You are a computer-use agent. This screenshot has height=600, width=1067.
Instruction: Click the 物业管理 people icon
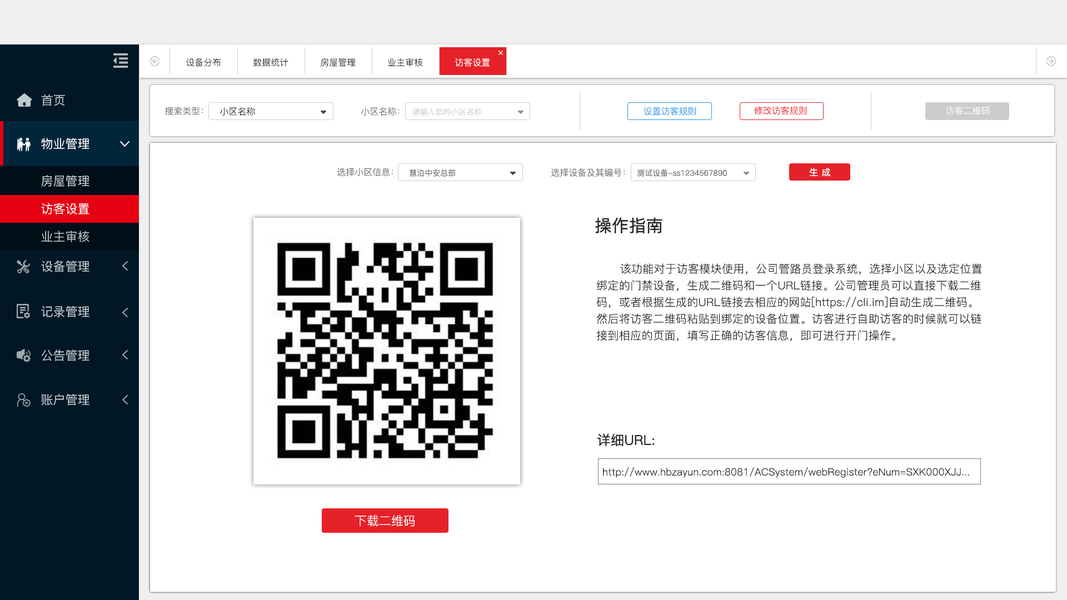coord(24,144)
